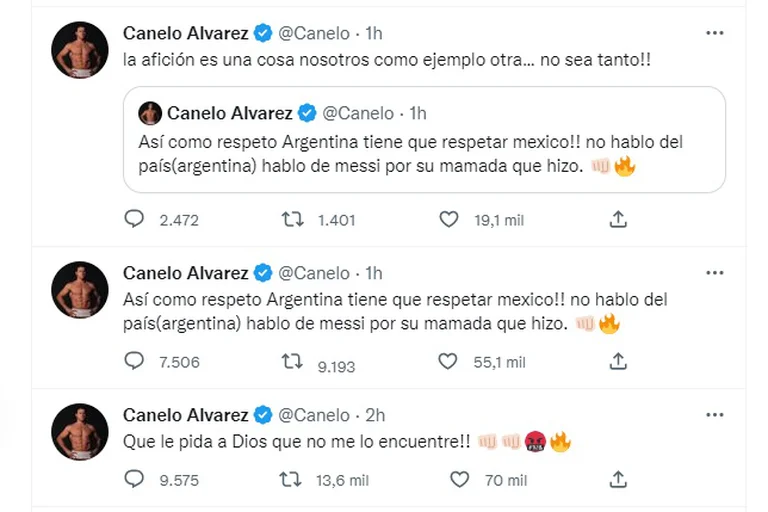This screenshot has width=768, height=512.
Task: Open more options on the first tweet
Action: pos(715,33)
